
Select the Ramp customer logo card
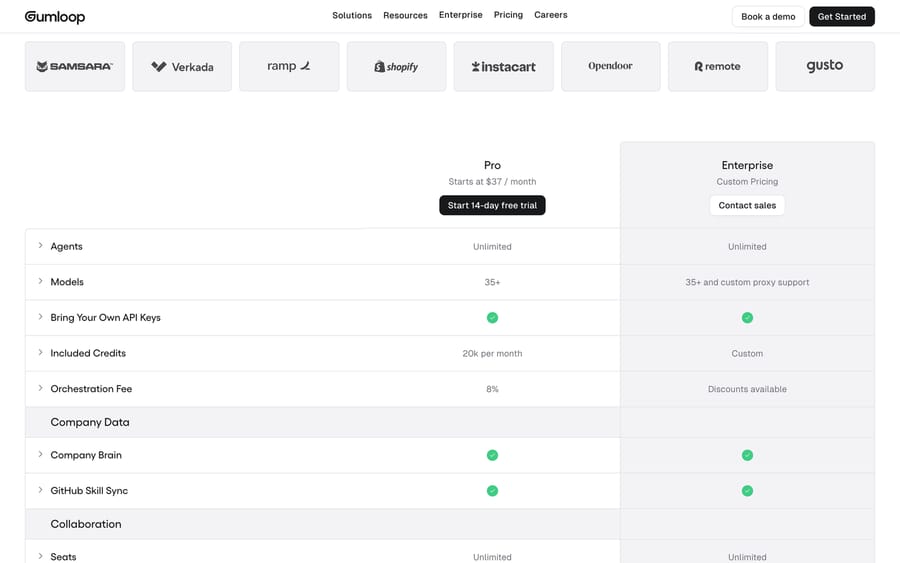289,67
